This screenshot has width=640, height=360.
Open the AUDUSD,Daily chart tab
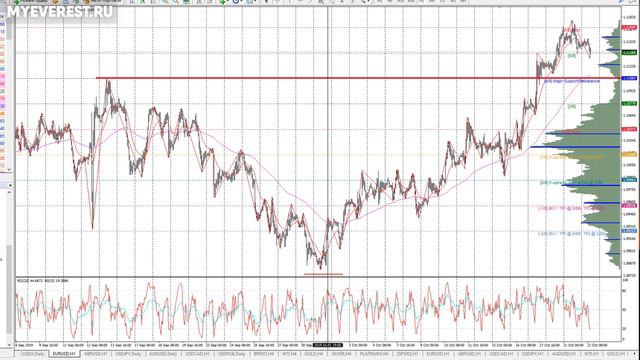(x=162, y=353)
